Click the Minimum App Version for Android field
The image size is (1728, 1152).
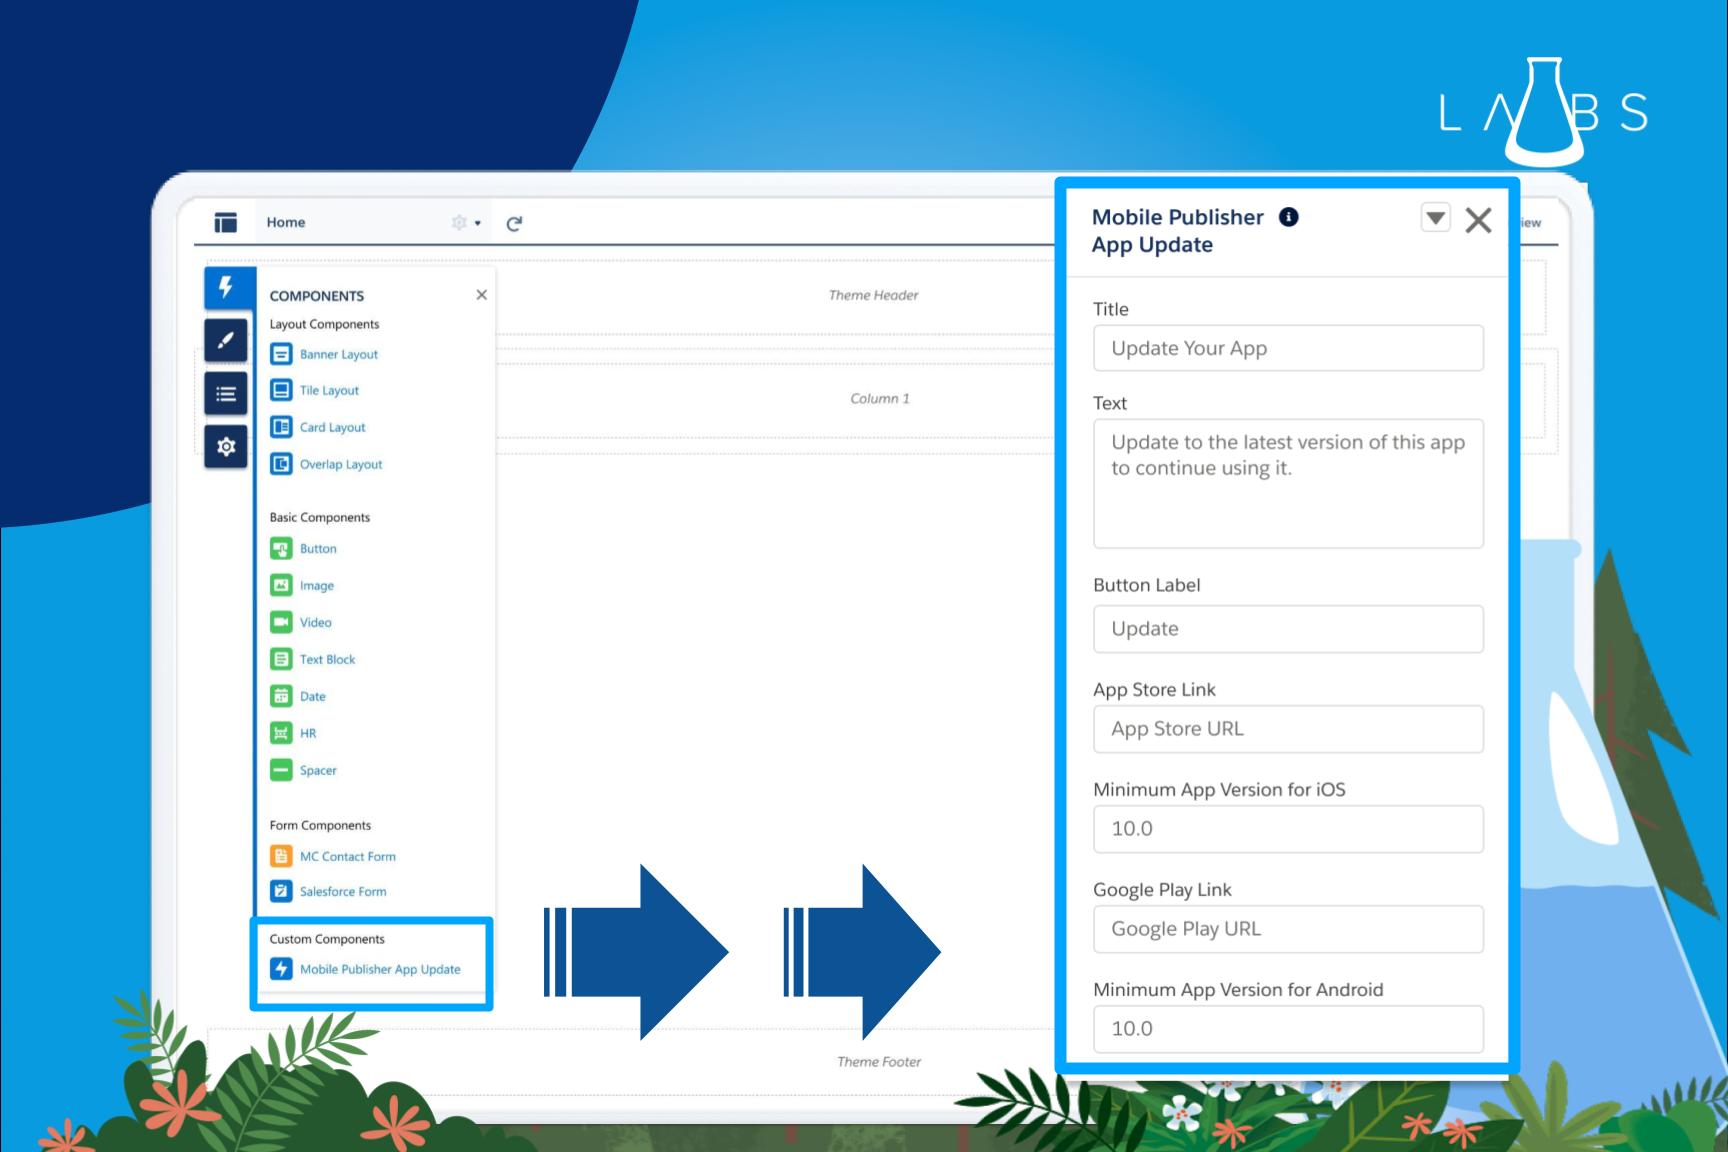click(x=1288, y=1029)
